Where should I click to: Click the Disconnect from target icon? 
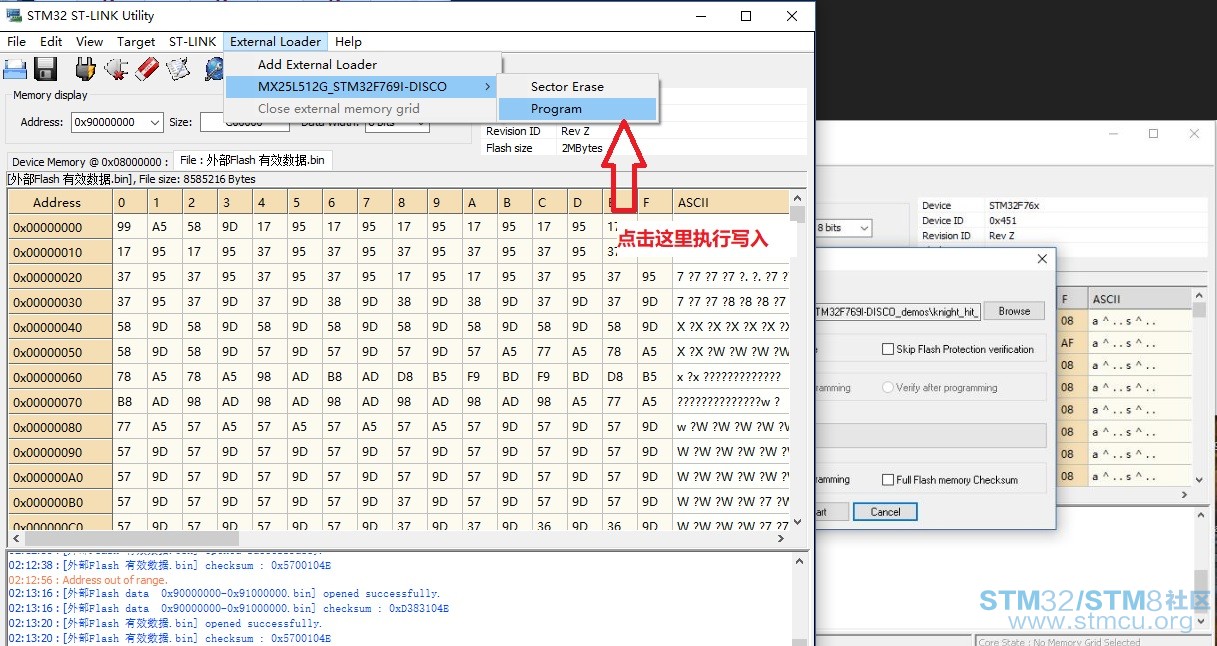point(116,69)
